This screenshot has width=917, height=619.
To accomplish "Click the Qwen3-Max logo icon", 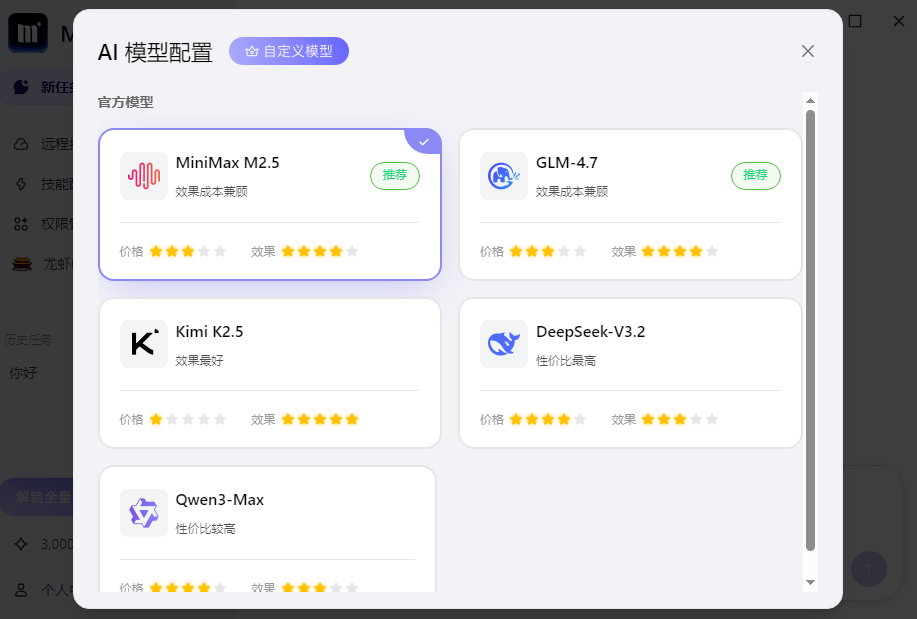I will 144,513.
